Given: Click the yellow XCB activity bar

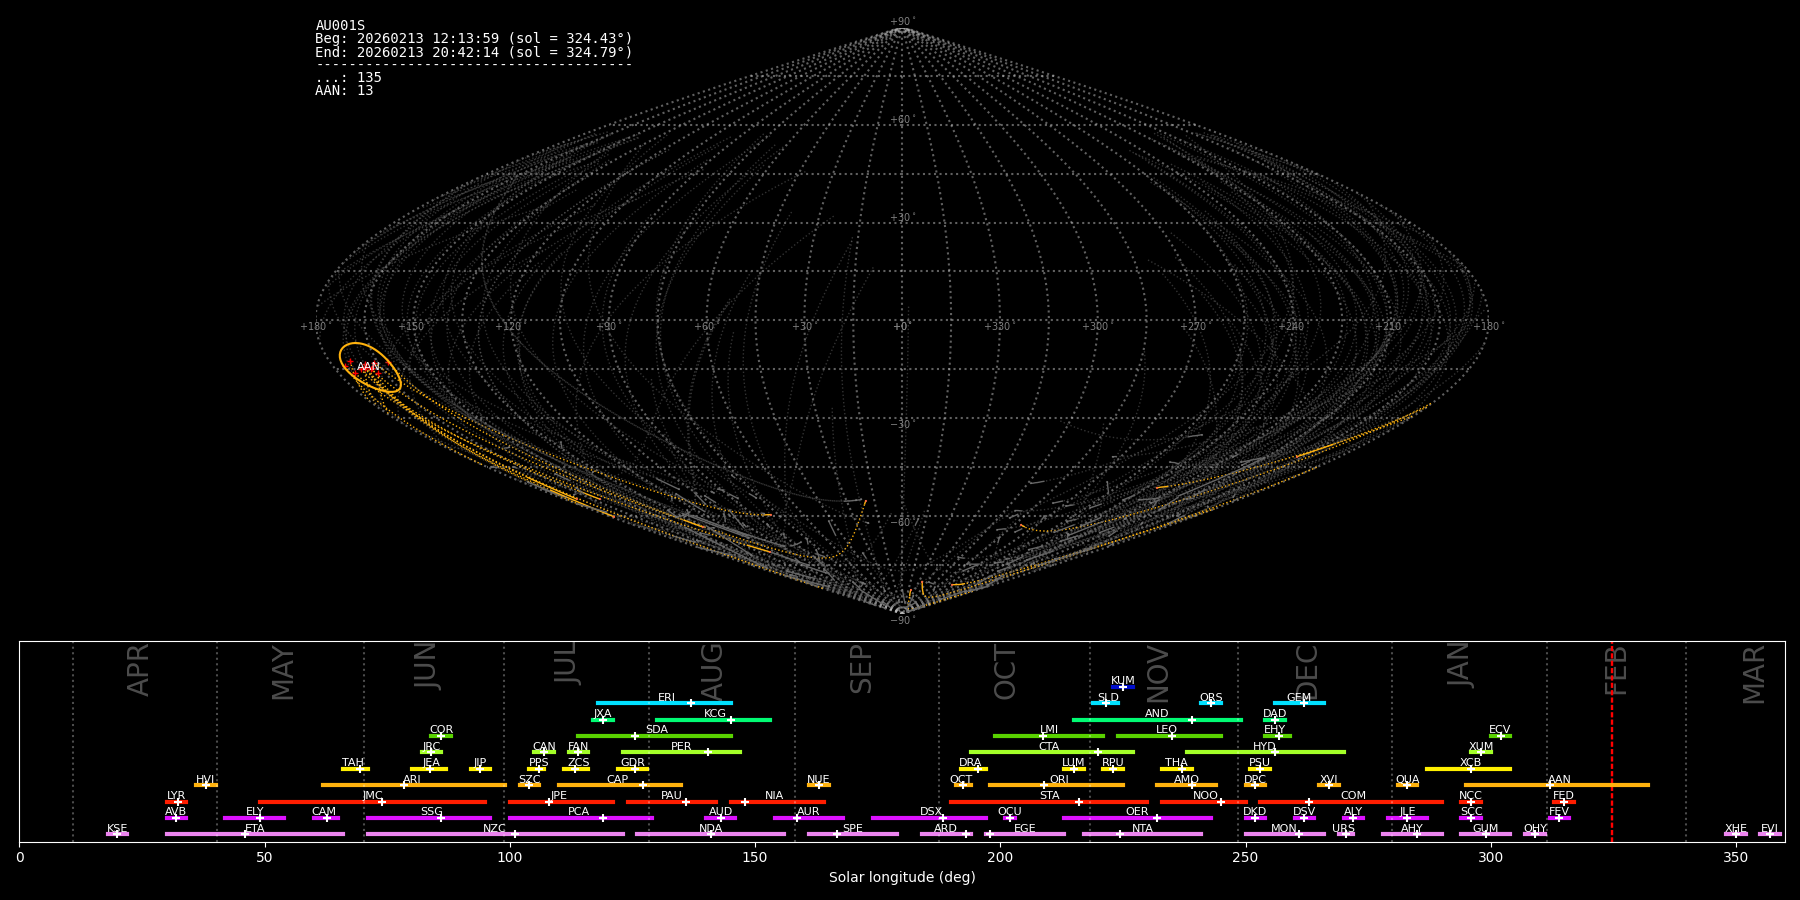Looking at the screenshot, I should [1468, 769].
